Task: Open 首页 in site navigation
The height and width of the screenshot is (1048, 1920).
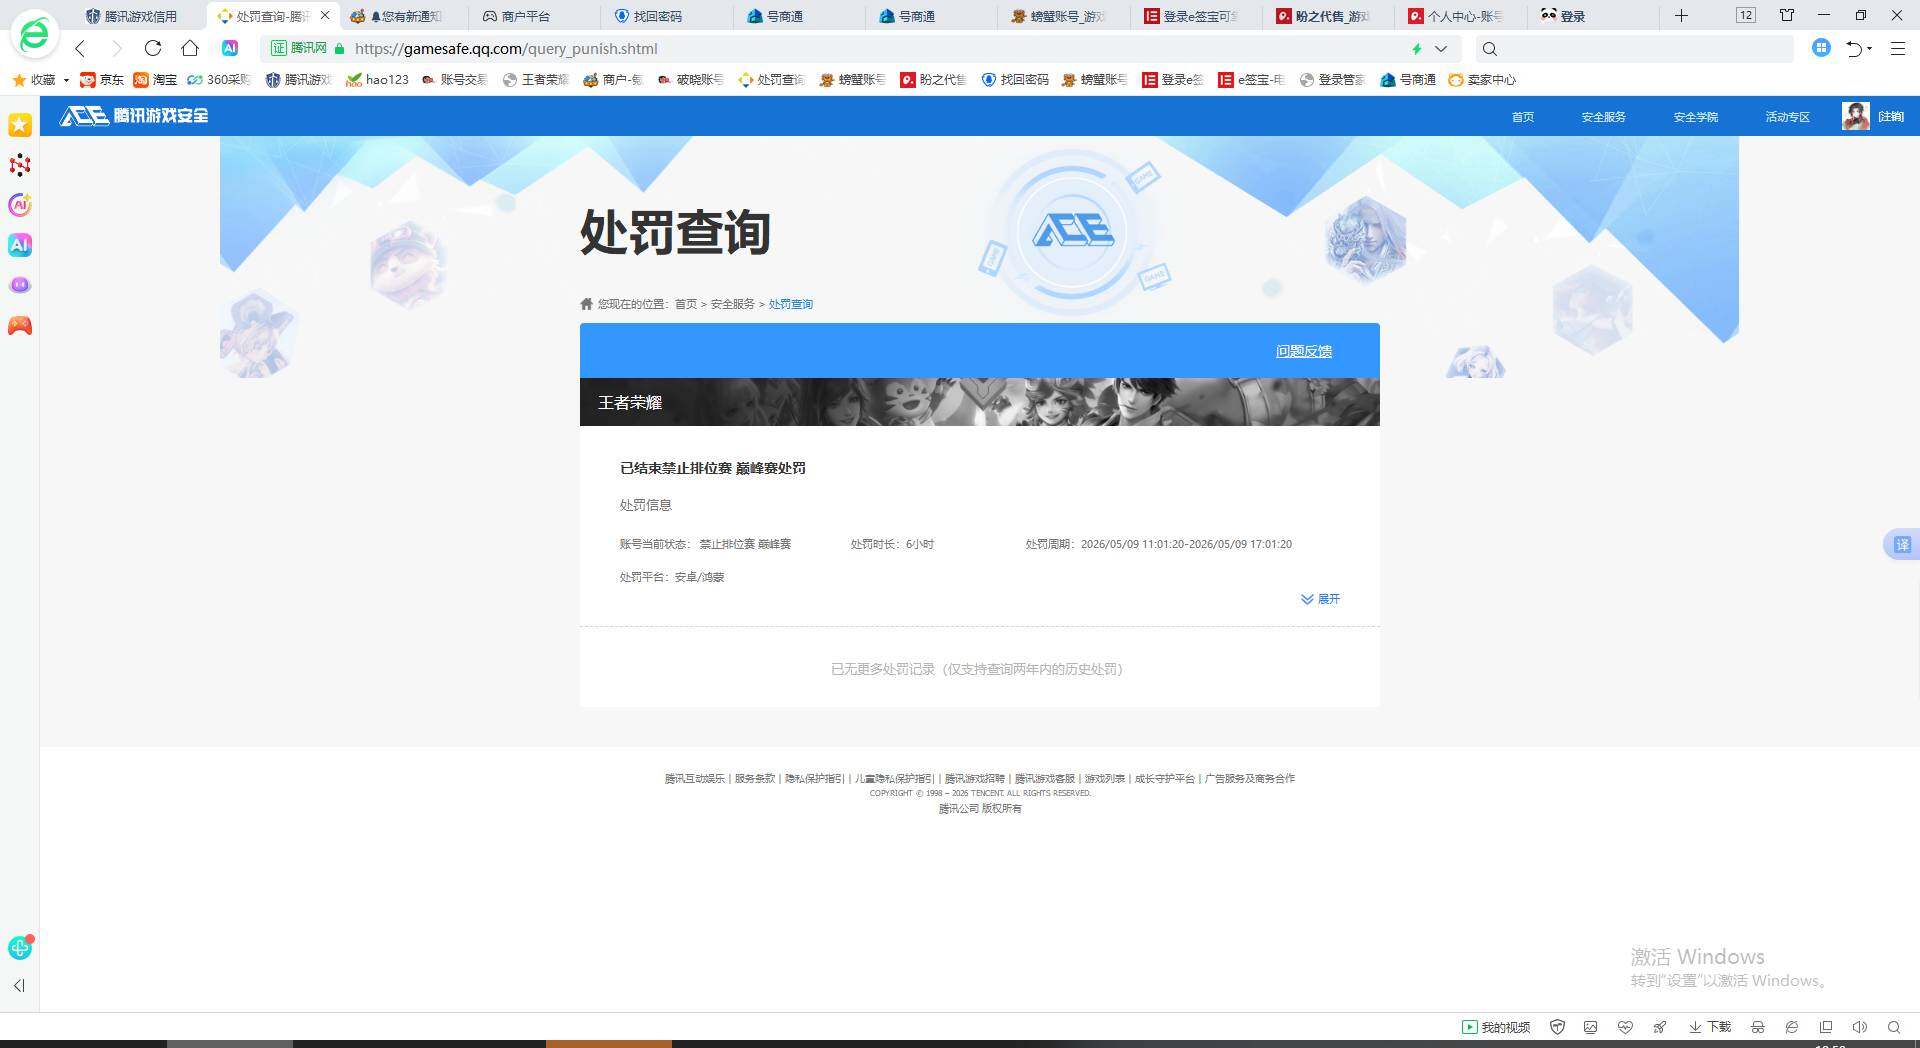Action: point(1523,117)
